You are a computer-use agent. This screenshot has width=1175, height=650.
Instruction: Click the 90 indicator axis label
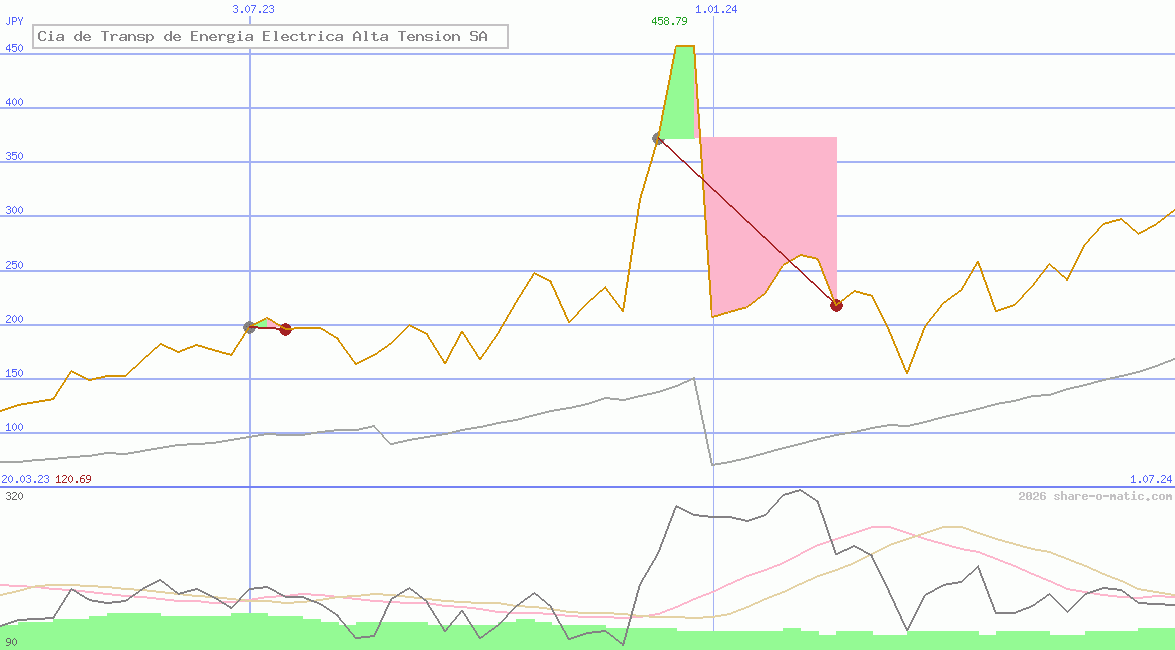[x=10, y=642]
